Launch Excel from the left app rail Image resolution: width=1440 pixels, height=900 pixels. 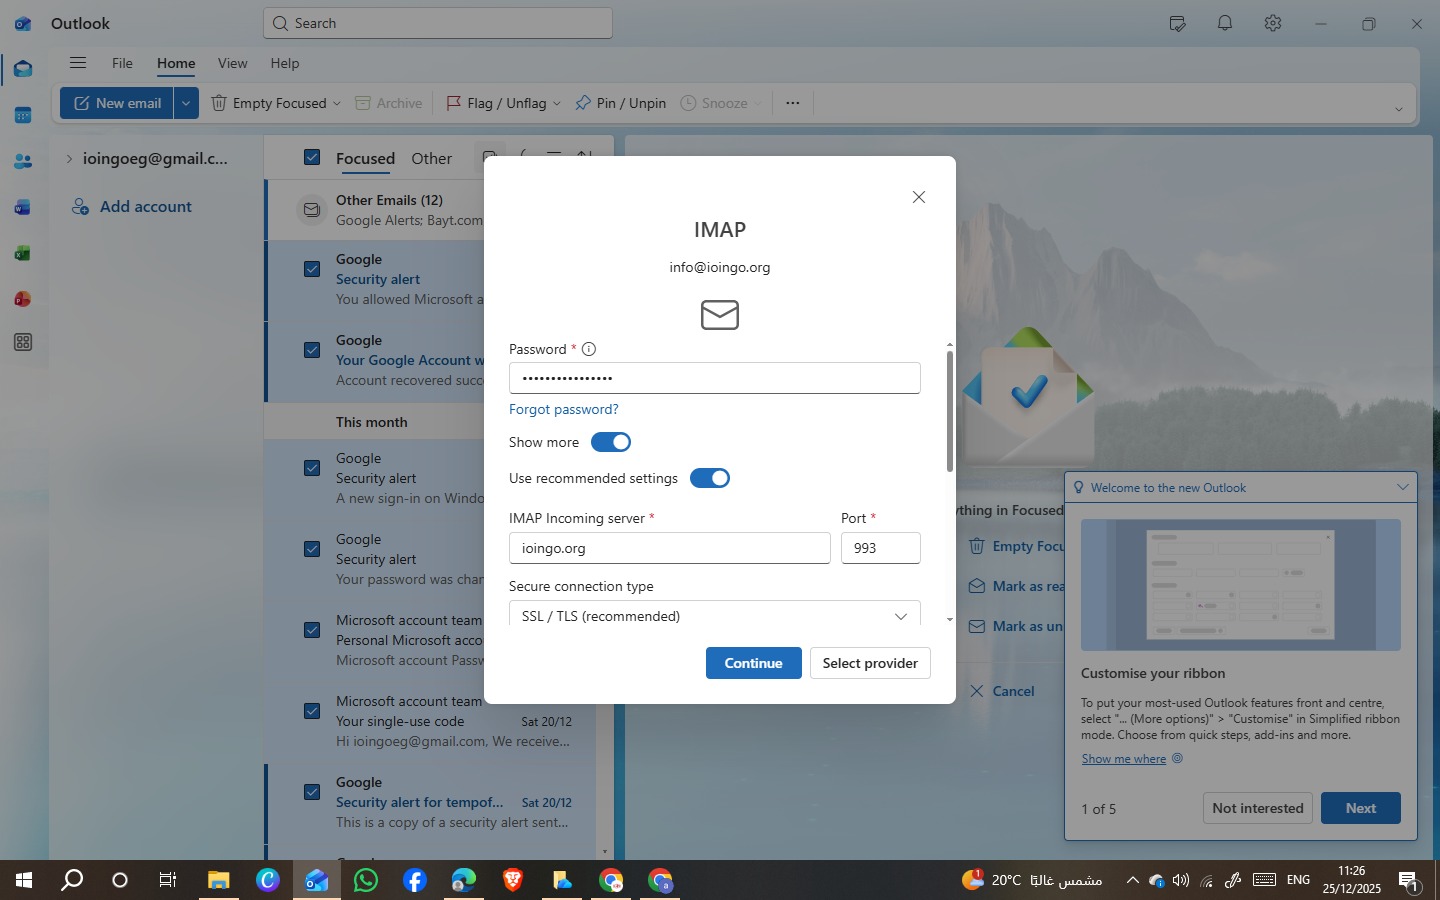tap(23, 254)
